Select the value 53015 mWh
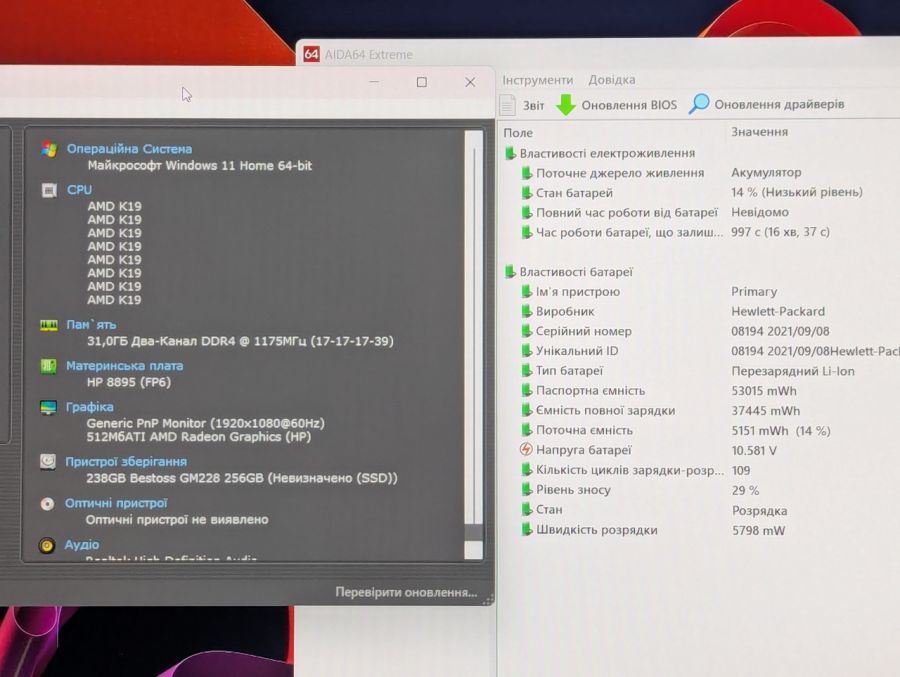Screen dimensions: 900x677 764,391
